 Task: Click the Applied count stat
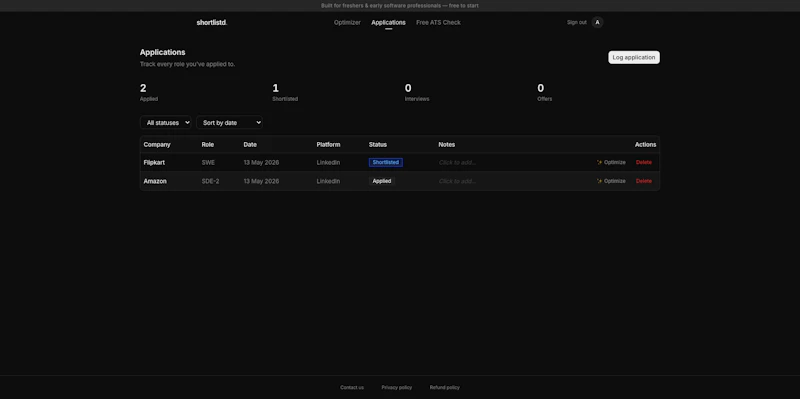click(149, 92)
